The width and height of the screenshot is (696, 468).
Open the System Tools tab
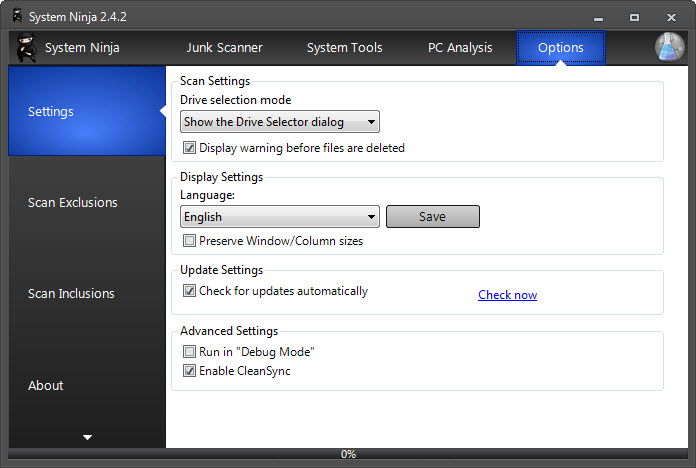(x=344, y=48)
